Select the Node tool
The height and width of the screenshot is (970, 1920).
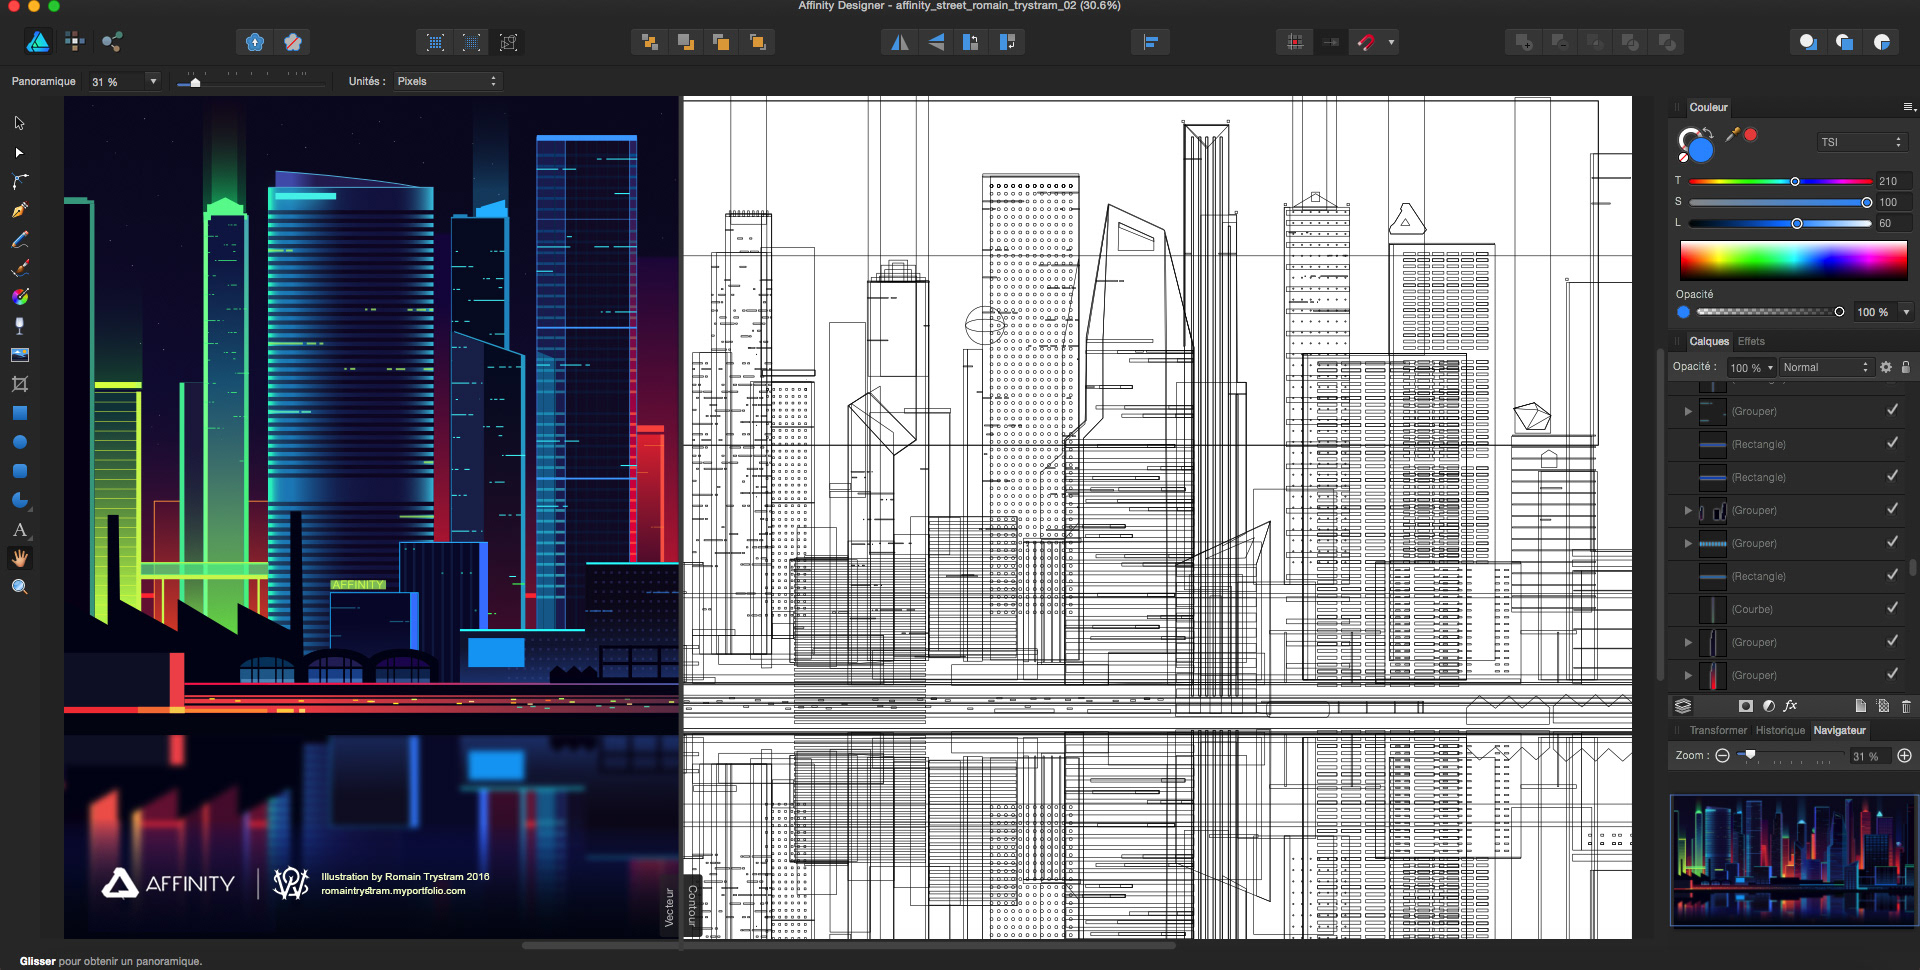pos(19,152)
